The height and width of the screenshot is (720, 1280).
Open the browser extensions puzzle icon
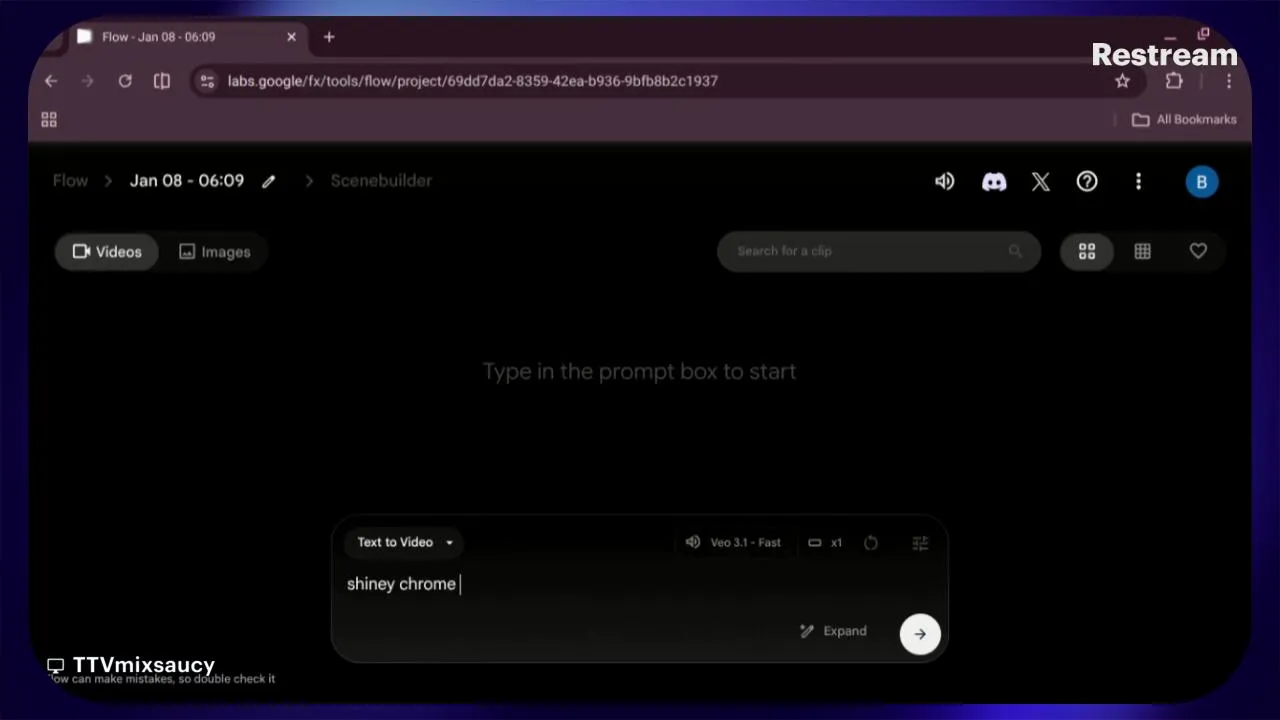click(1174, 81)
